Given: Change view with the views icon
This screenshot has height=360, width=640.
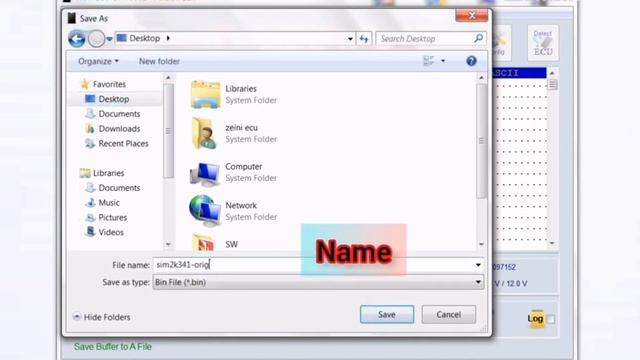Looking at the screenshot, I should 429,61.
